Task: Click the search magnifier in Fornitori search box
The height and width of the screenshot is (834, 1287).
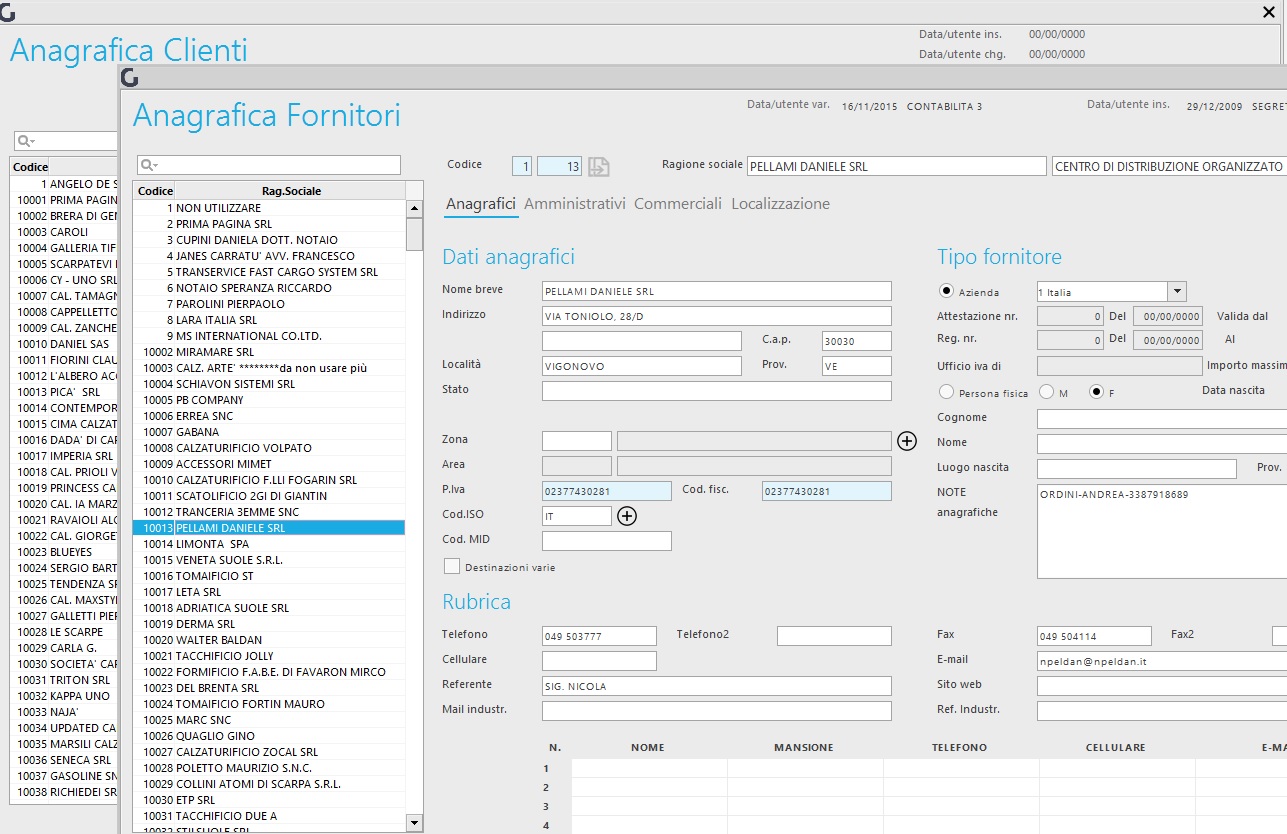Action: (x=147, y=165)
